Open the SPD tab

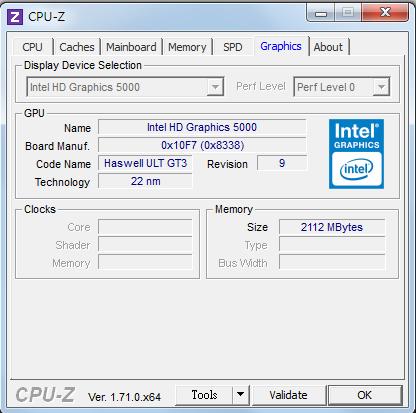(x=233, y=47)
